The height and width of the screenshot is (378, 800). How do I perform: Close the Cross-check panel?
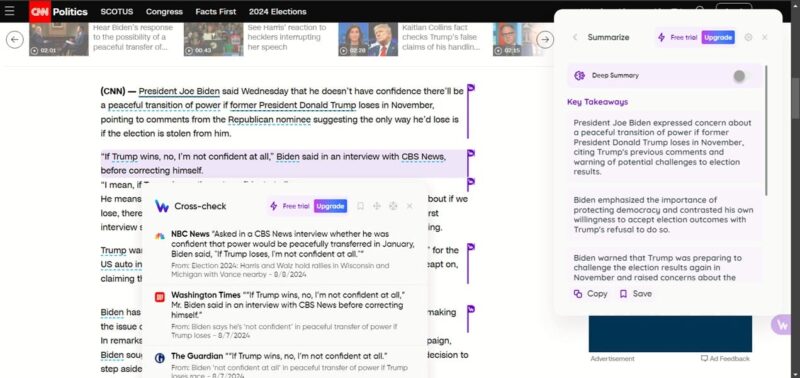(x=409, y=206)
